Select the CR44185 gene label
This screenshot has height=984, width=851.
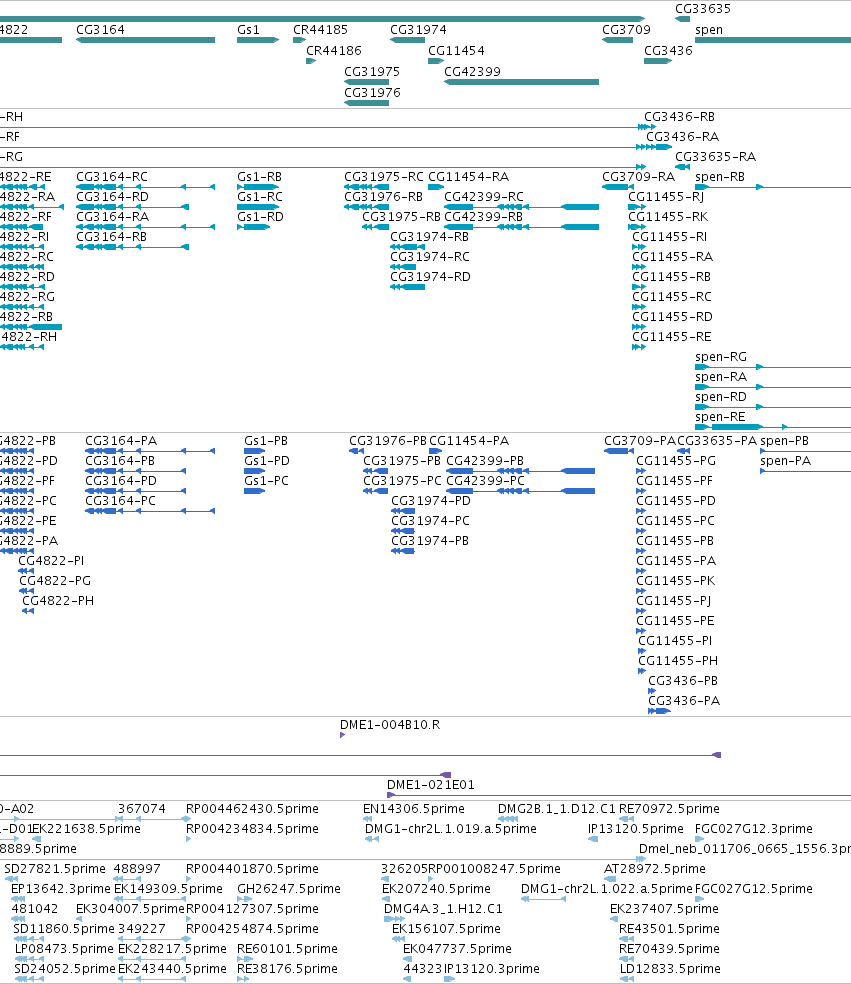(x=320, y=29)
